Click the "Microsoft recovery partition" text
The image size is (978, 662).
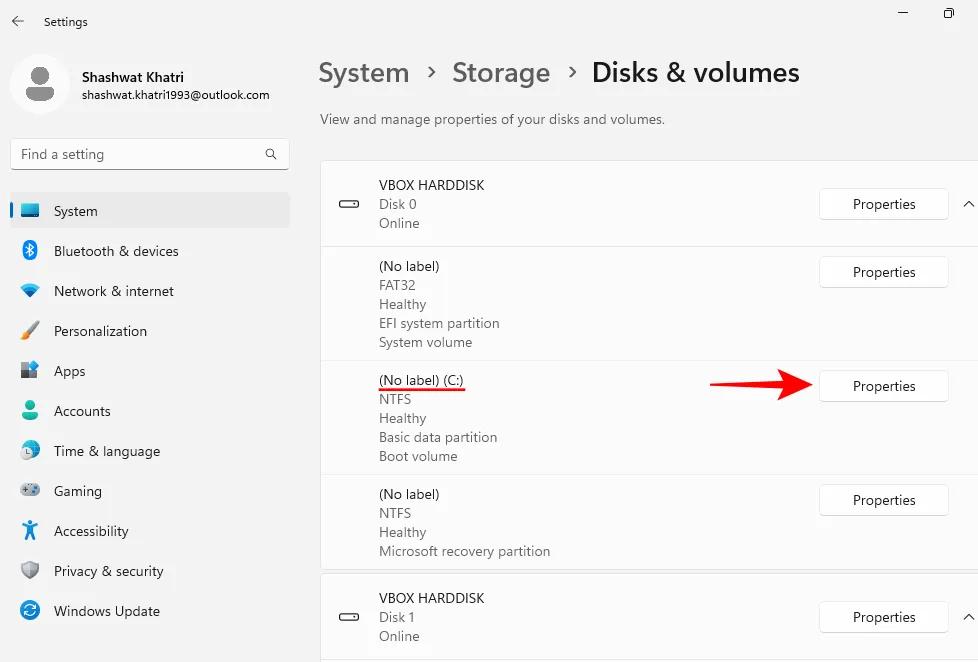tap(465, 551)
